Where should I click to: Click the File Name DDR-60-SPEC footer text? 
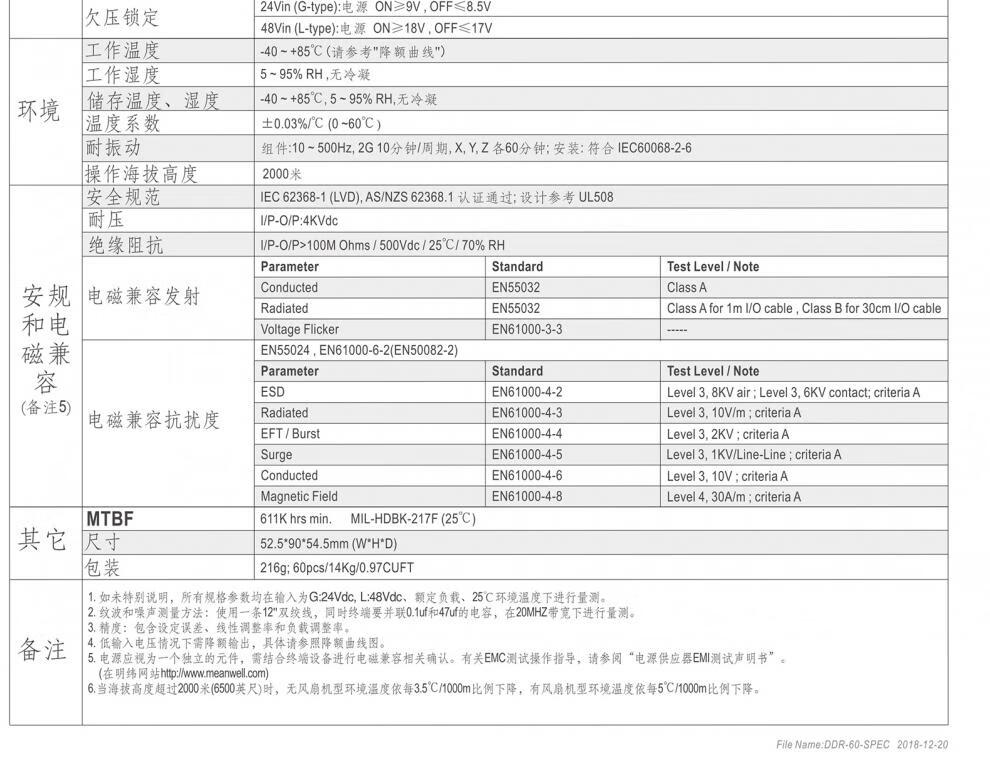coord(862,745)
